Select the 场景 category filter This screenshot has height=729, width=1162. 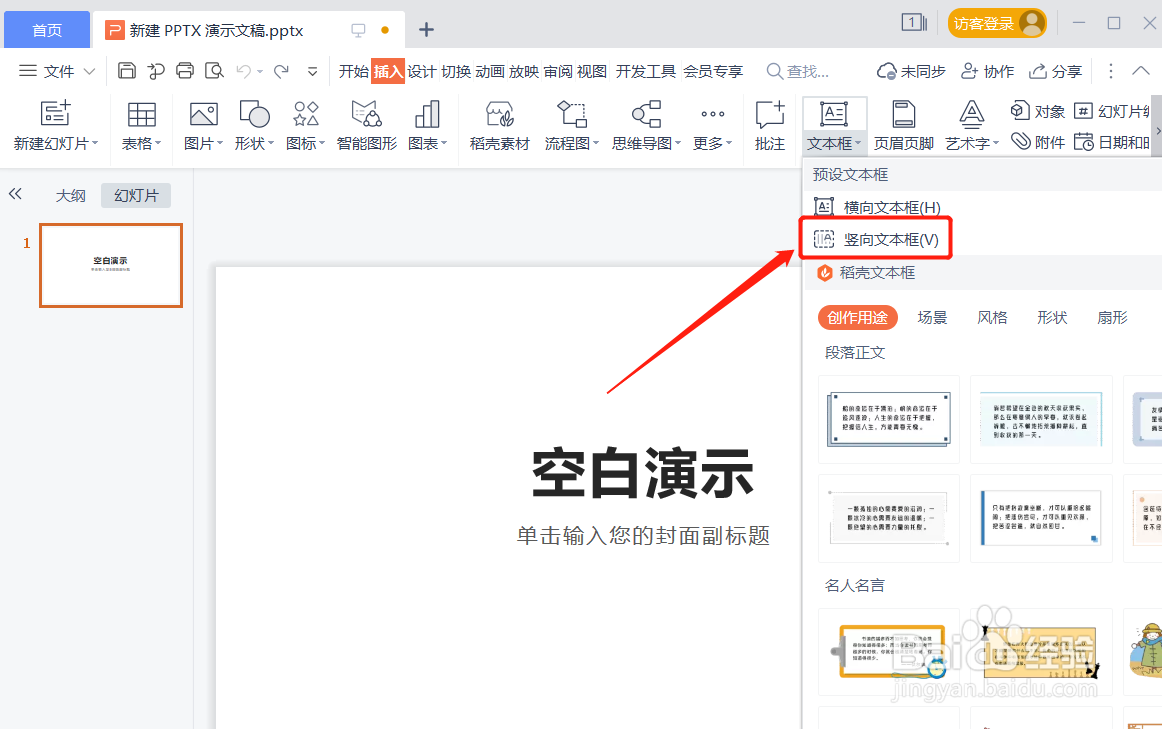coord(932,318)
